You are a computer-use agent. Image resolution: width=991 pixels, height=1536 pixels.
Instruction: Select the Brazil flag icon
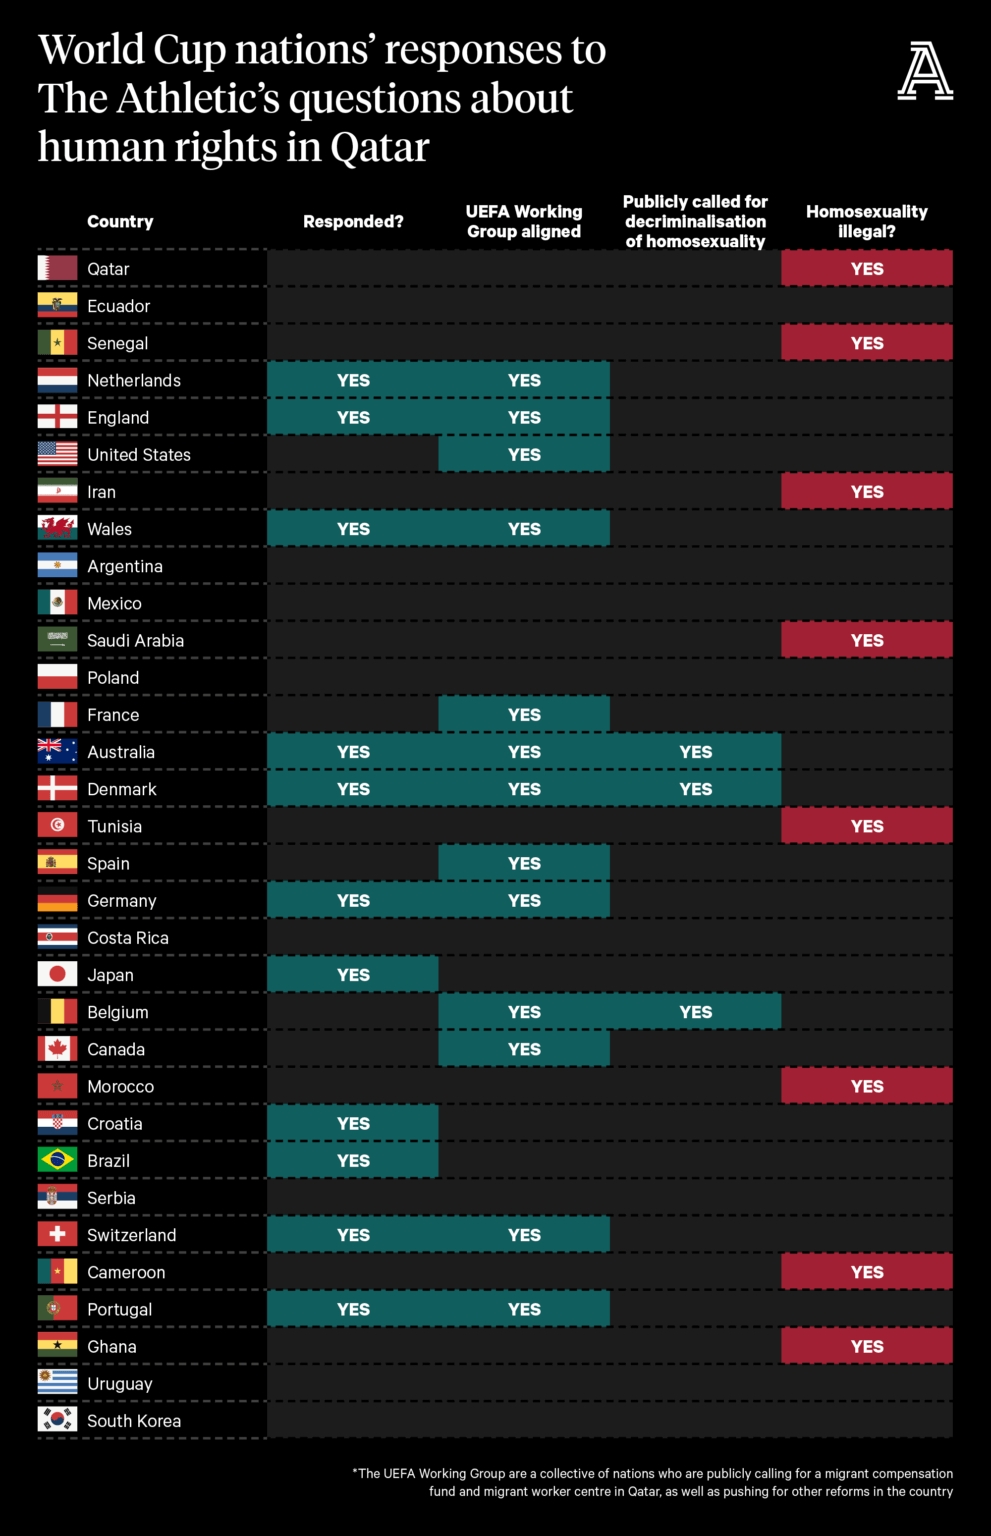[57, 1160]
